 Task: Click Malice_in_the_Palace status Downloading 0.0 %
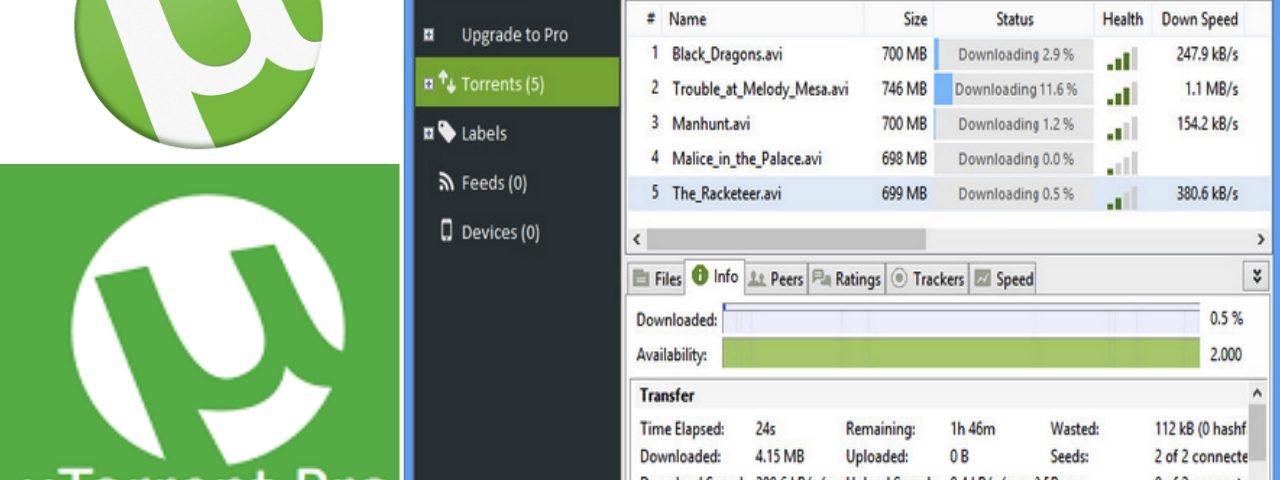click(x=1015, y=158)
